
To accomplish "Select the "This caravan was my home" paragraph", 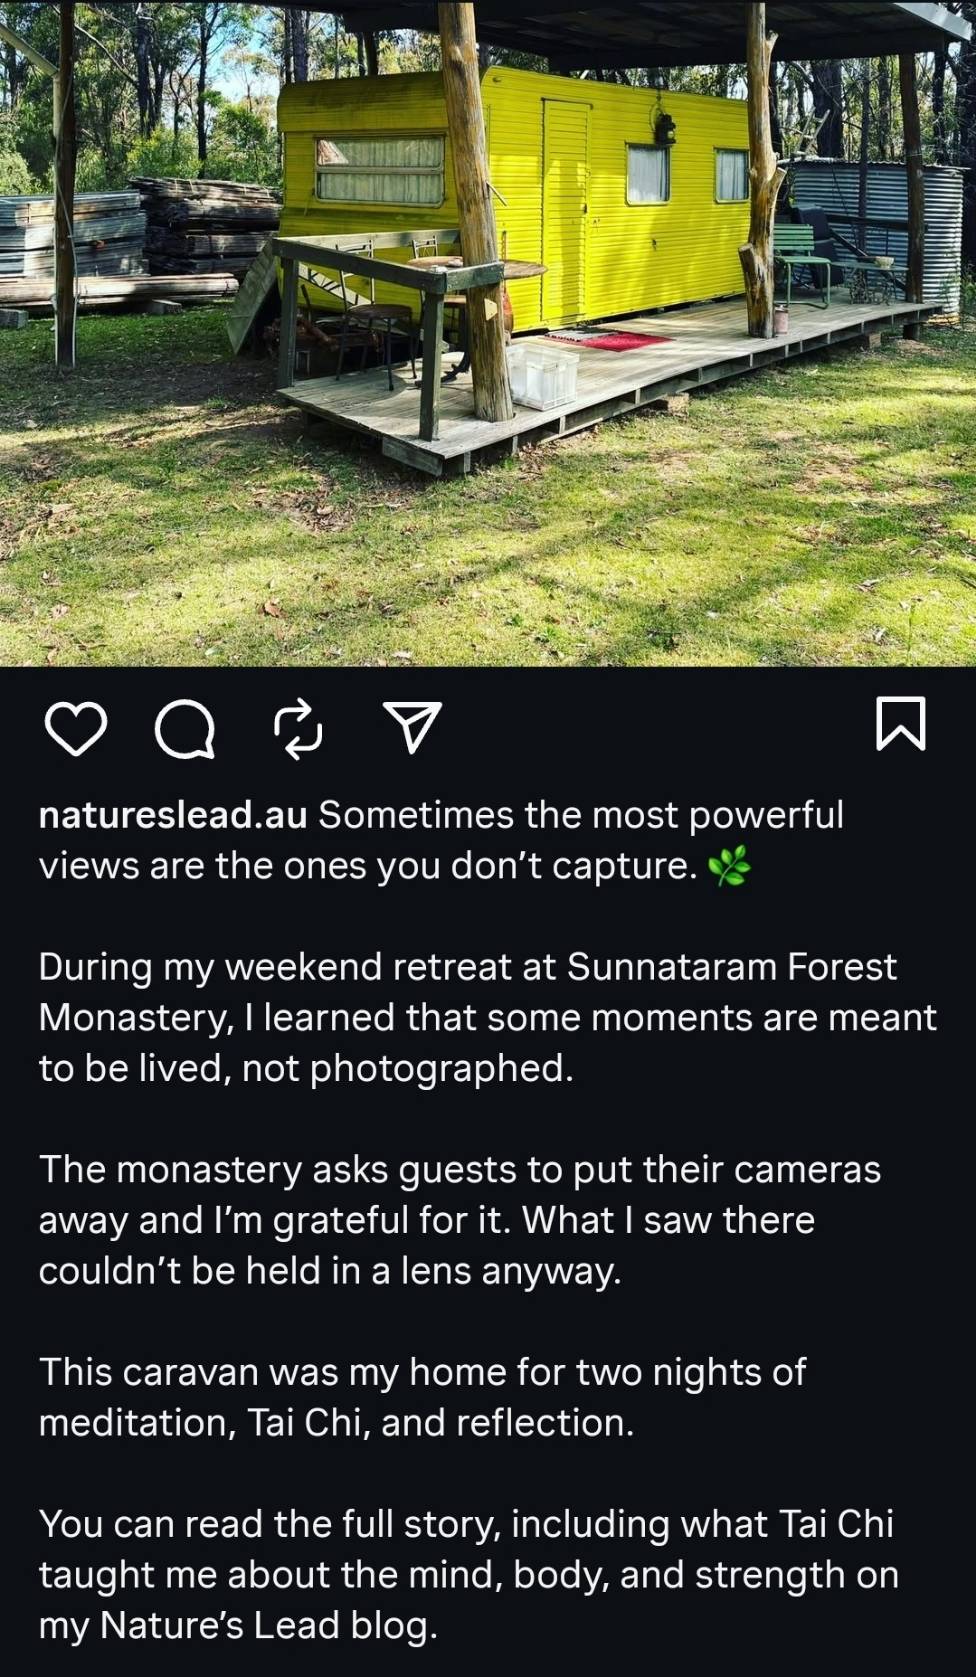I will 422,1397.
